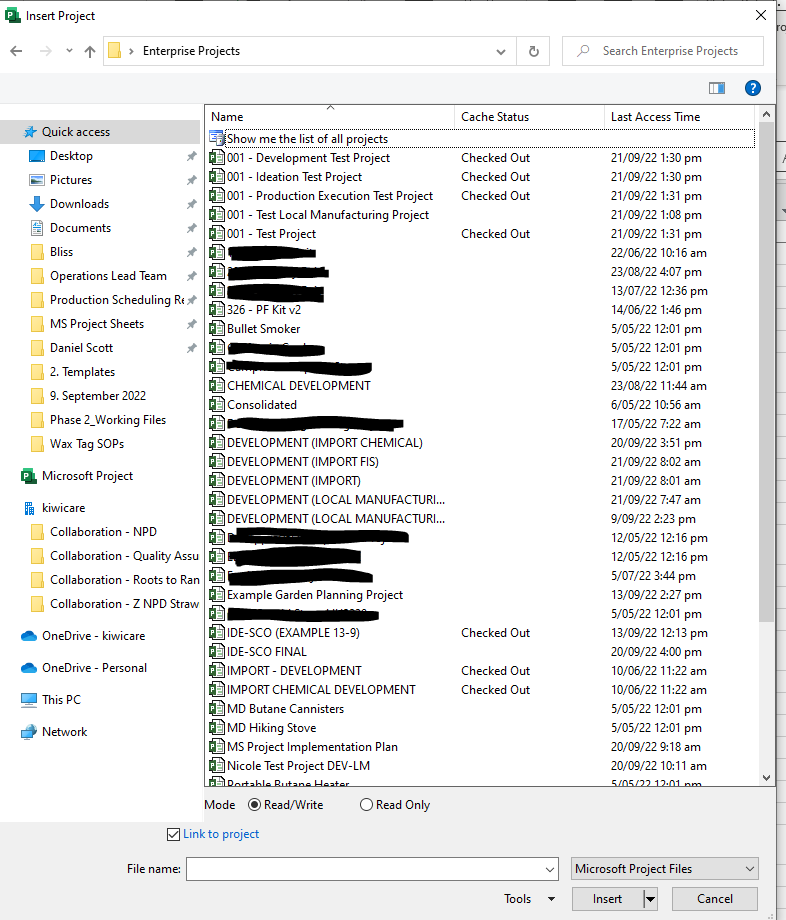Select MD Hiking Stove project icon
The width and height of the screenshot is (786, 920).
(216, 728)
